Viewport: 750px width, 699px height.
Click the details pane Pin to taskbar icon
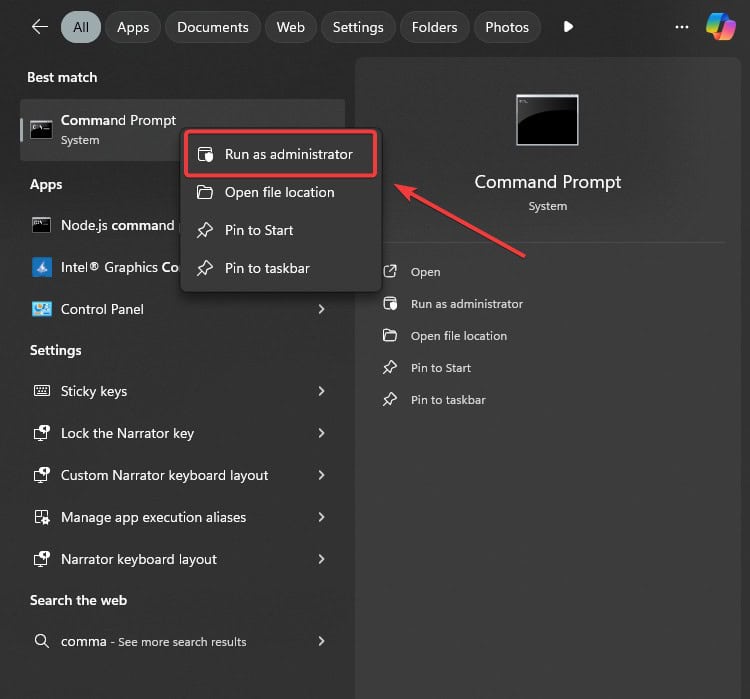click(x=390, y=399)
